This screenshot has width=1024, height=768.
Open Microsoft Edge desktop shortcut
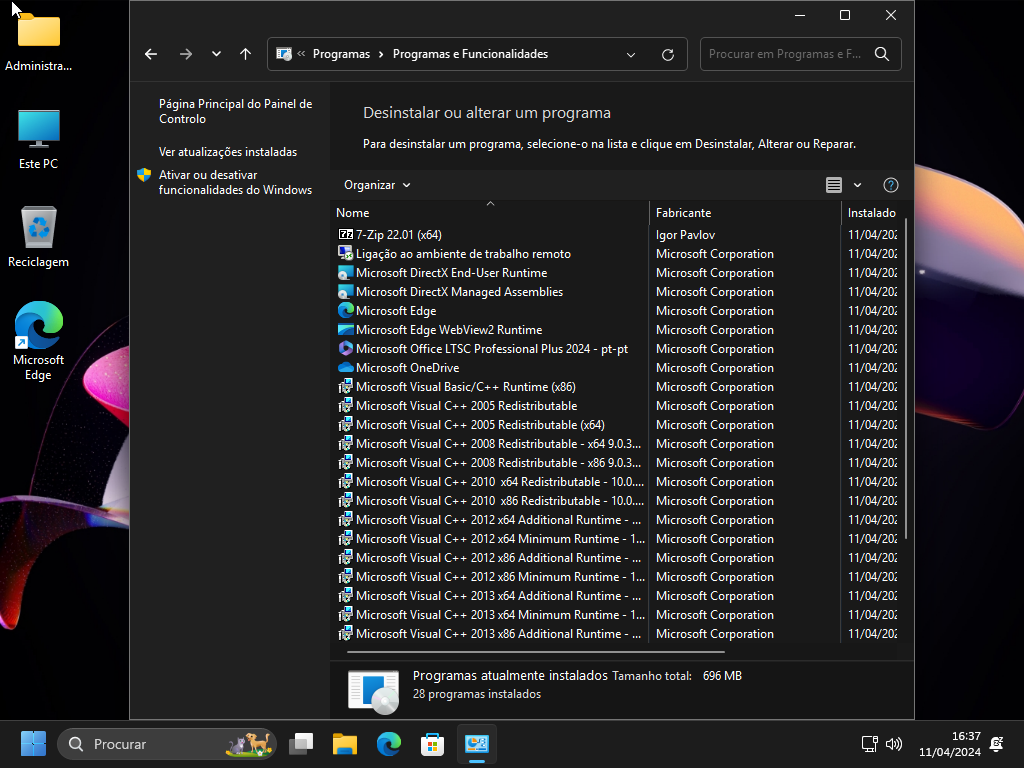(39, 341)
